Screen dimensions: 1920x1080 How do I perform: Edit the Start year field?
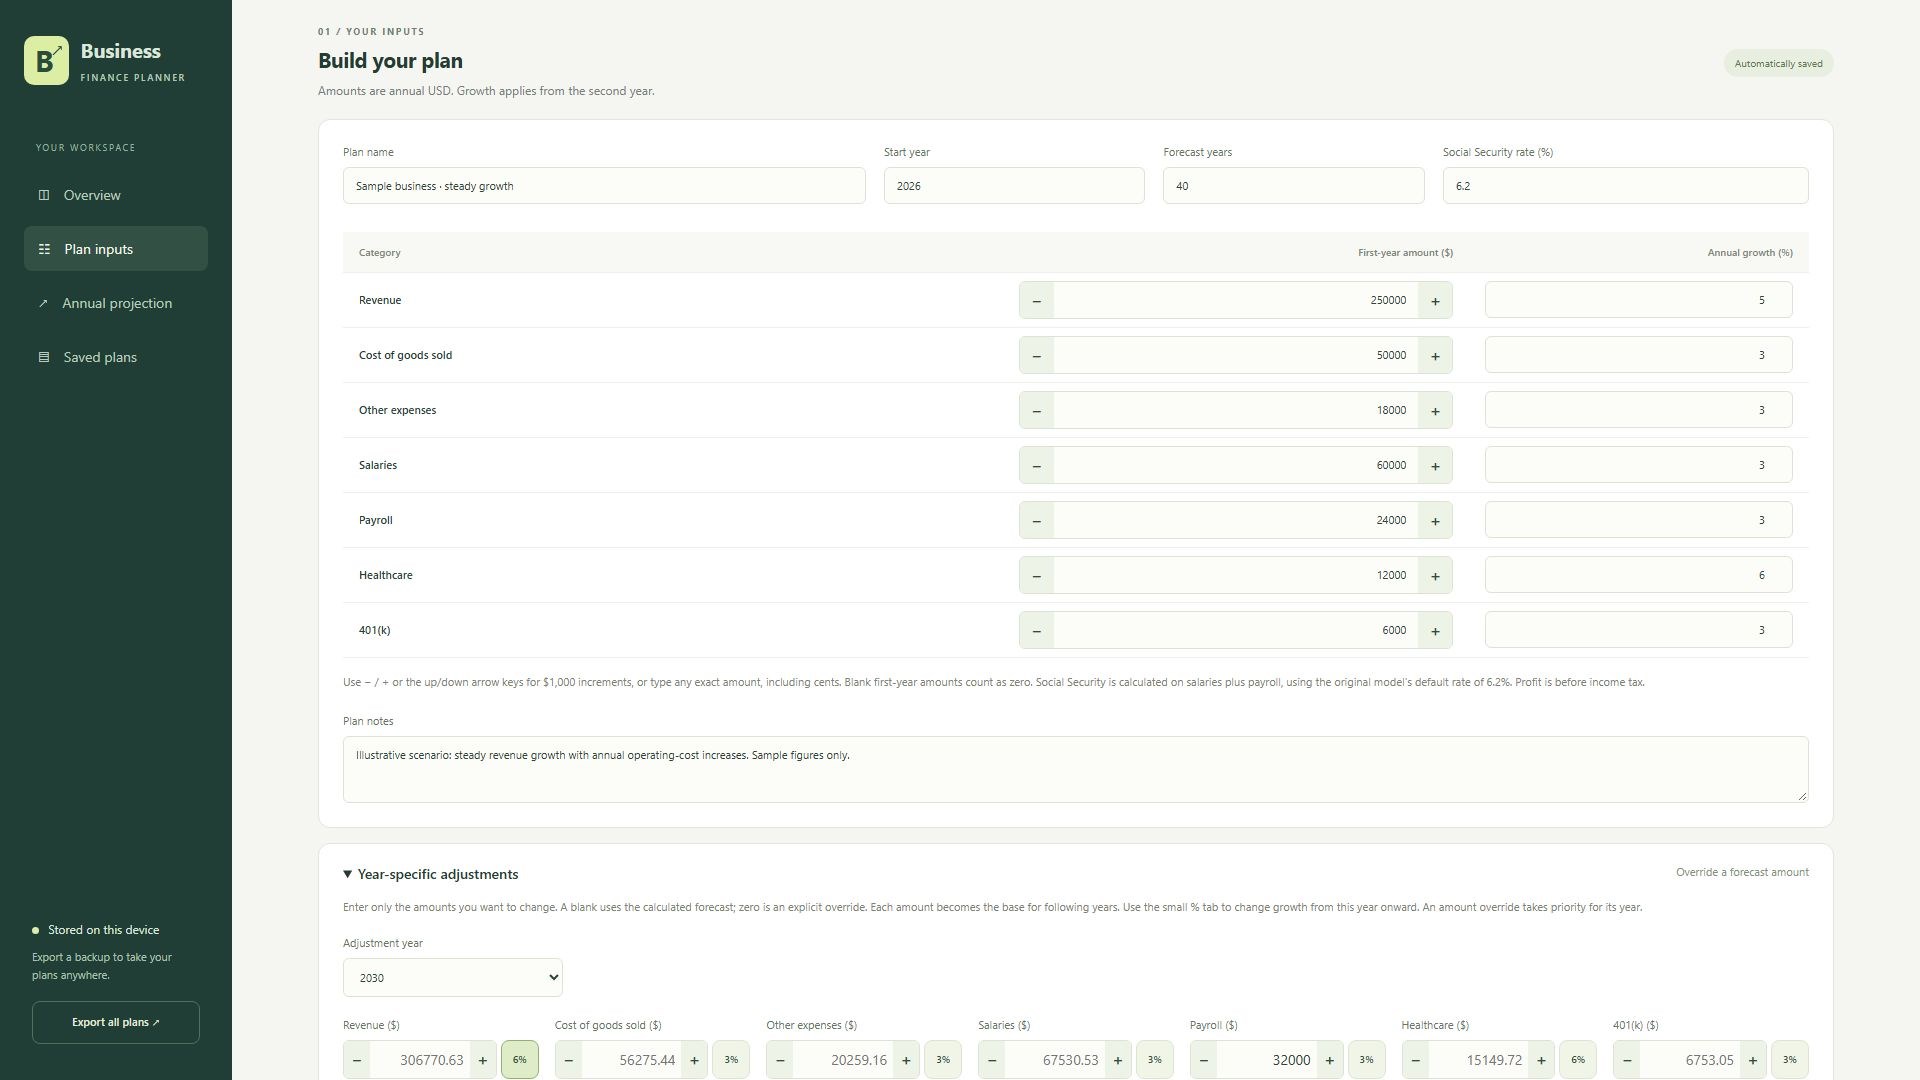(1014, 186)
